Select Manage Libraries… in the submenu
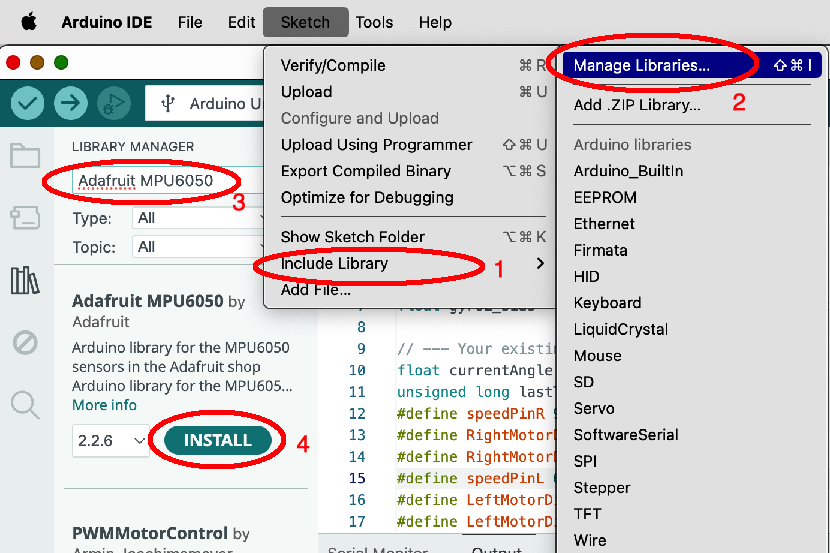The height and width of the screenshot is (553, 830). (x=692, y=65)
